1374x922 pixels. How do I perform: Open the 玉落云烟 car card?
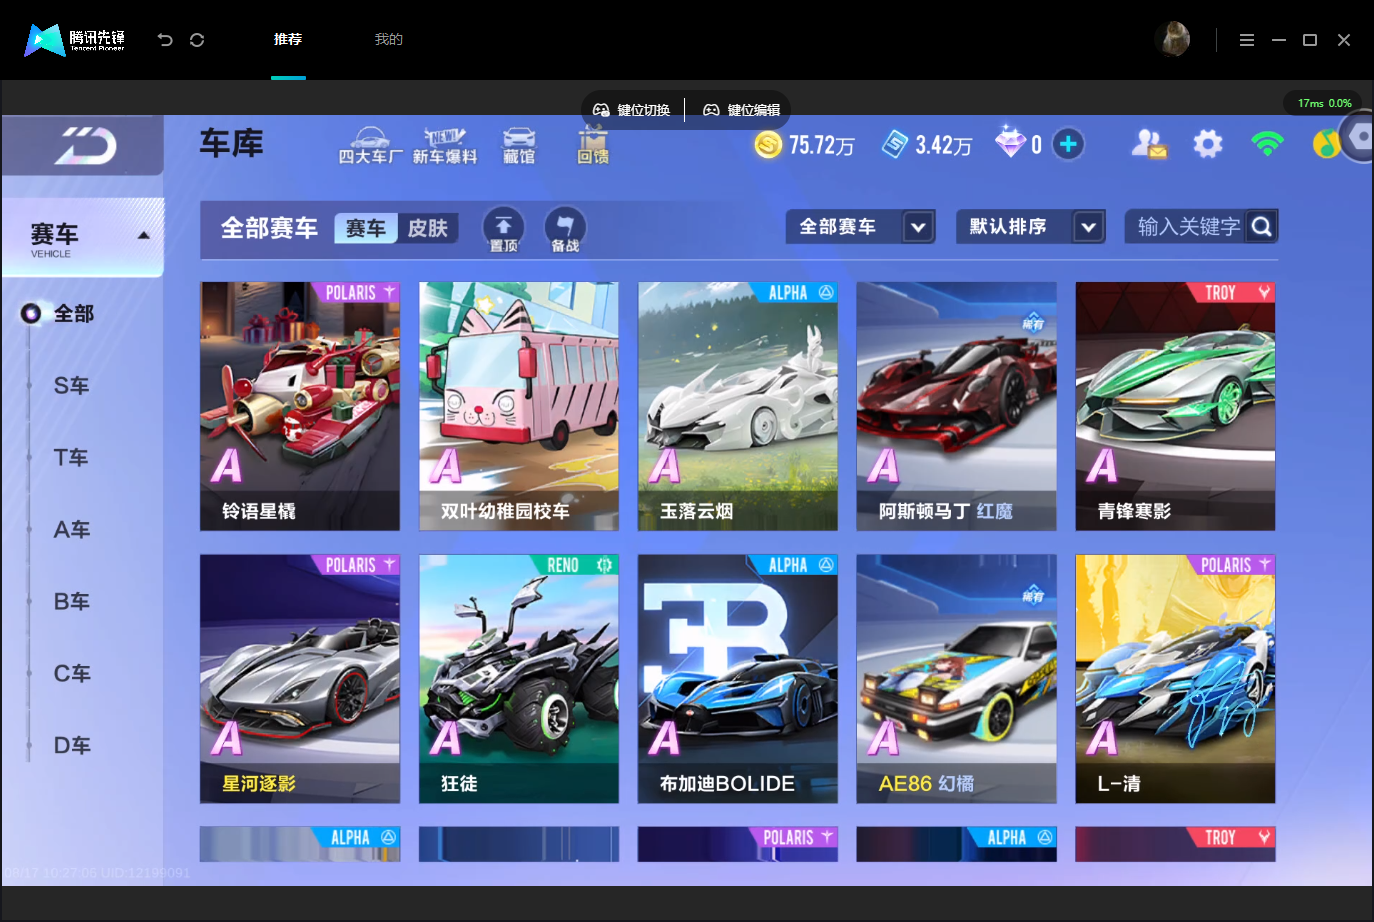pyautogui.click(x=738, y=406)
